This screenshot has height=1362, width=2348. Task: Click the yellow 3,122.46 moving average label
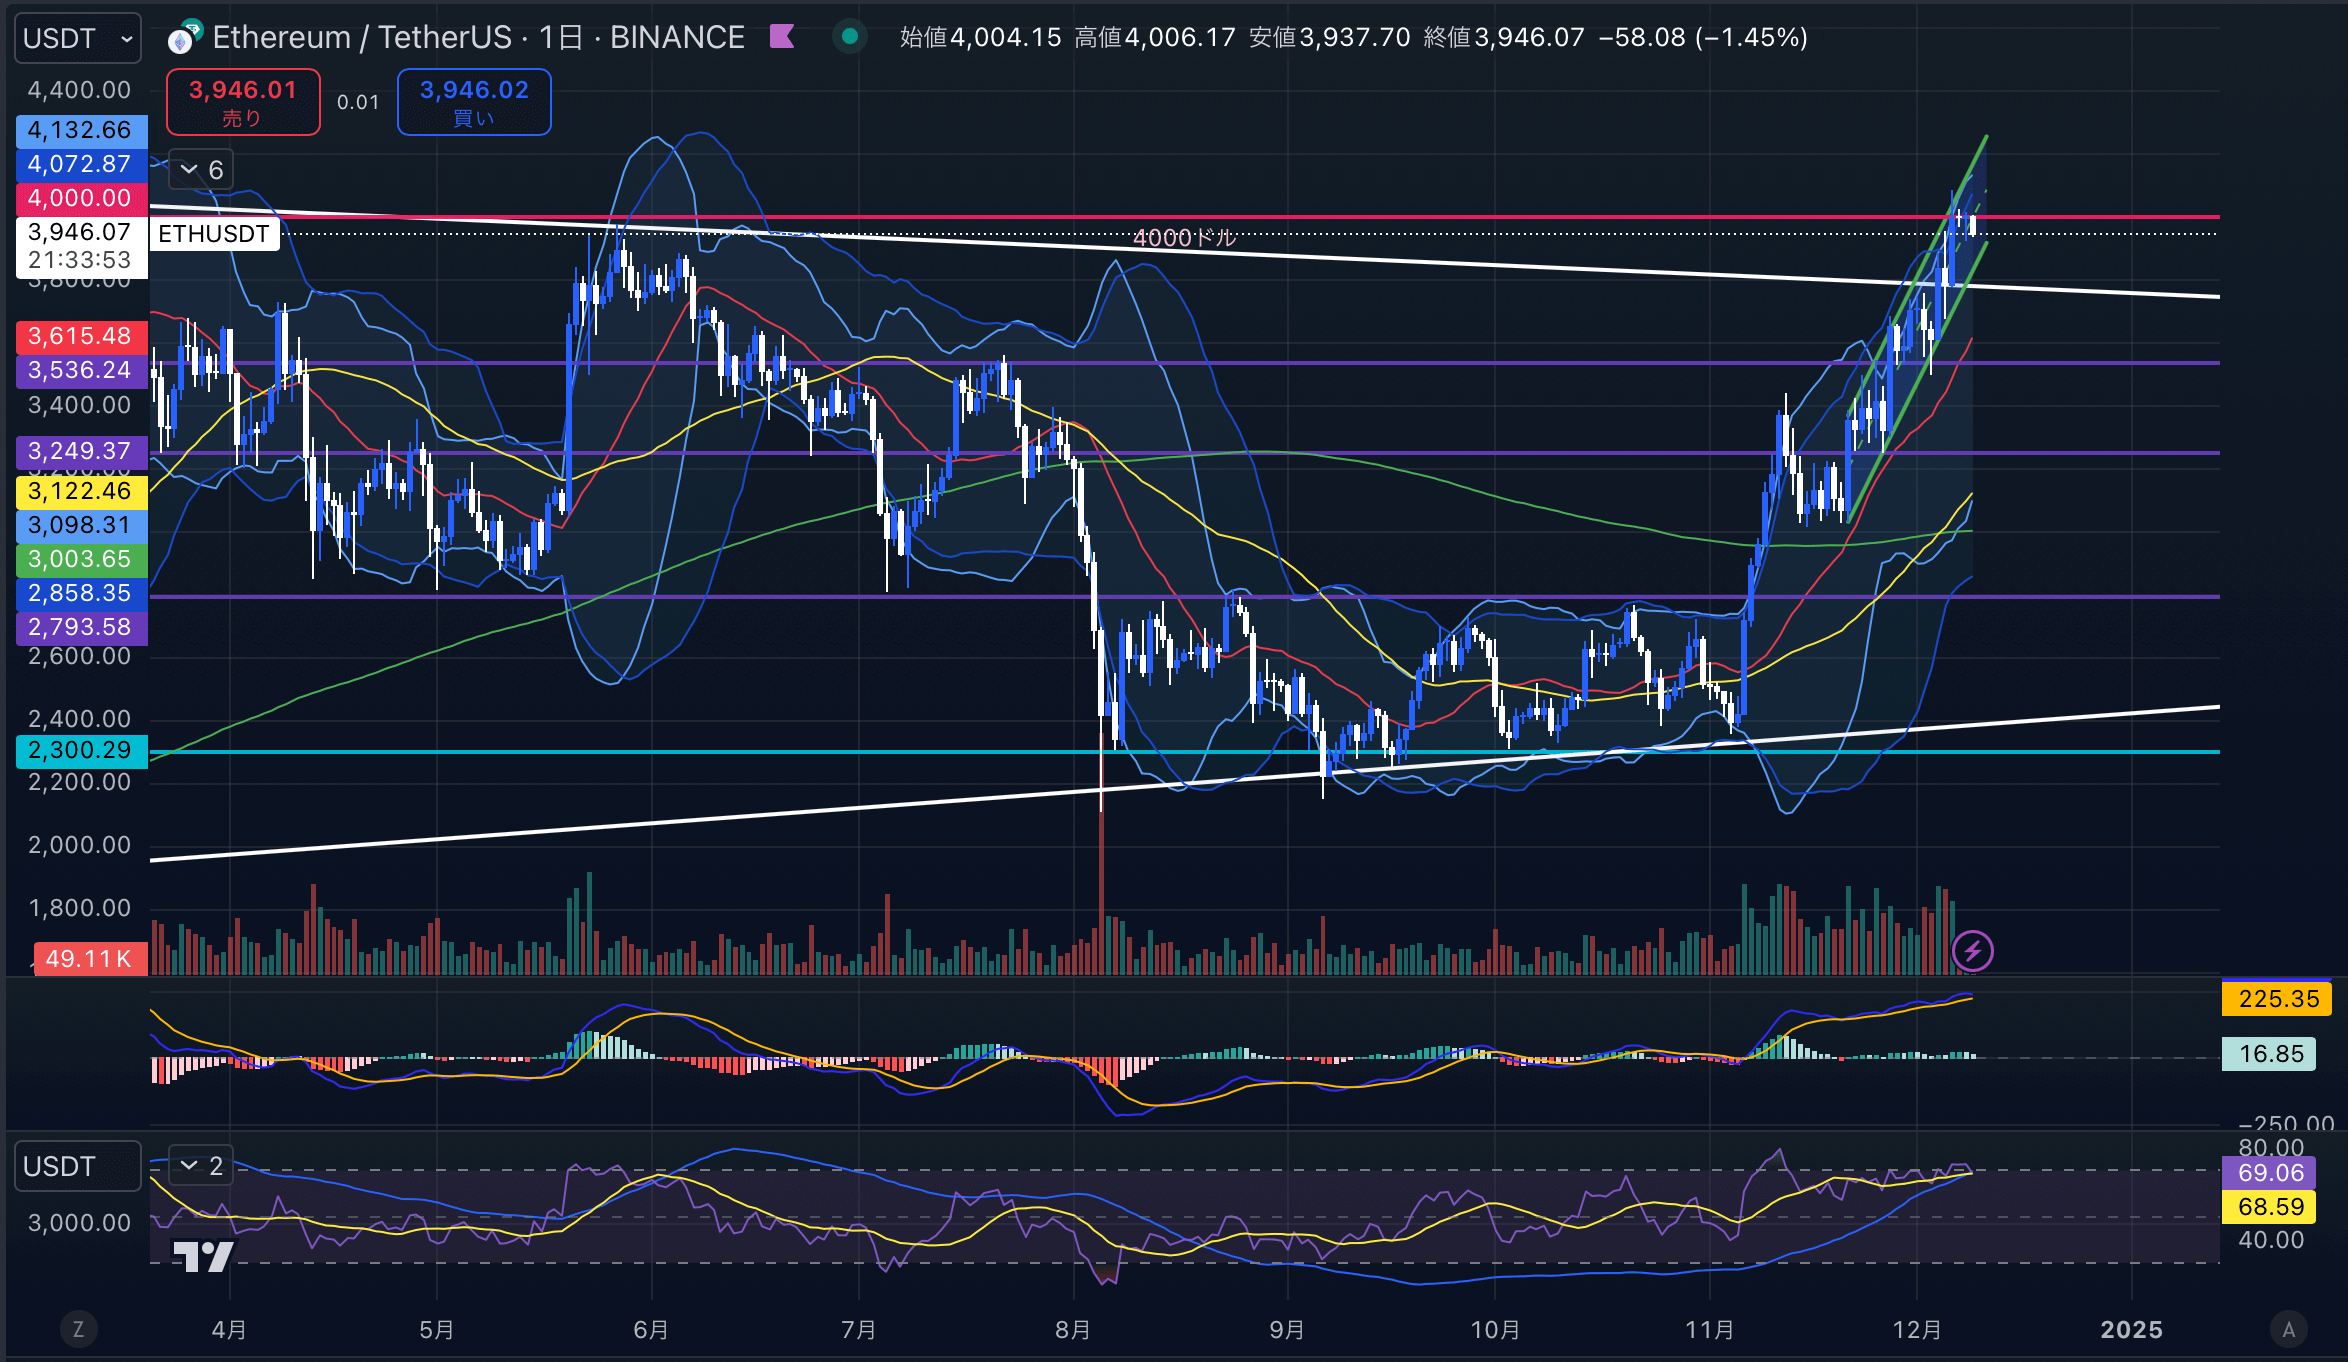coord(81,491)
